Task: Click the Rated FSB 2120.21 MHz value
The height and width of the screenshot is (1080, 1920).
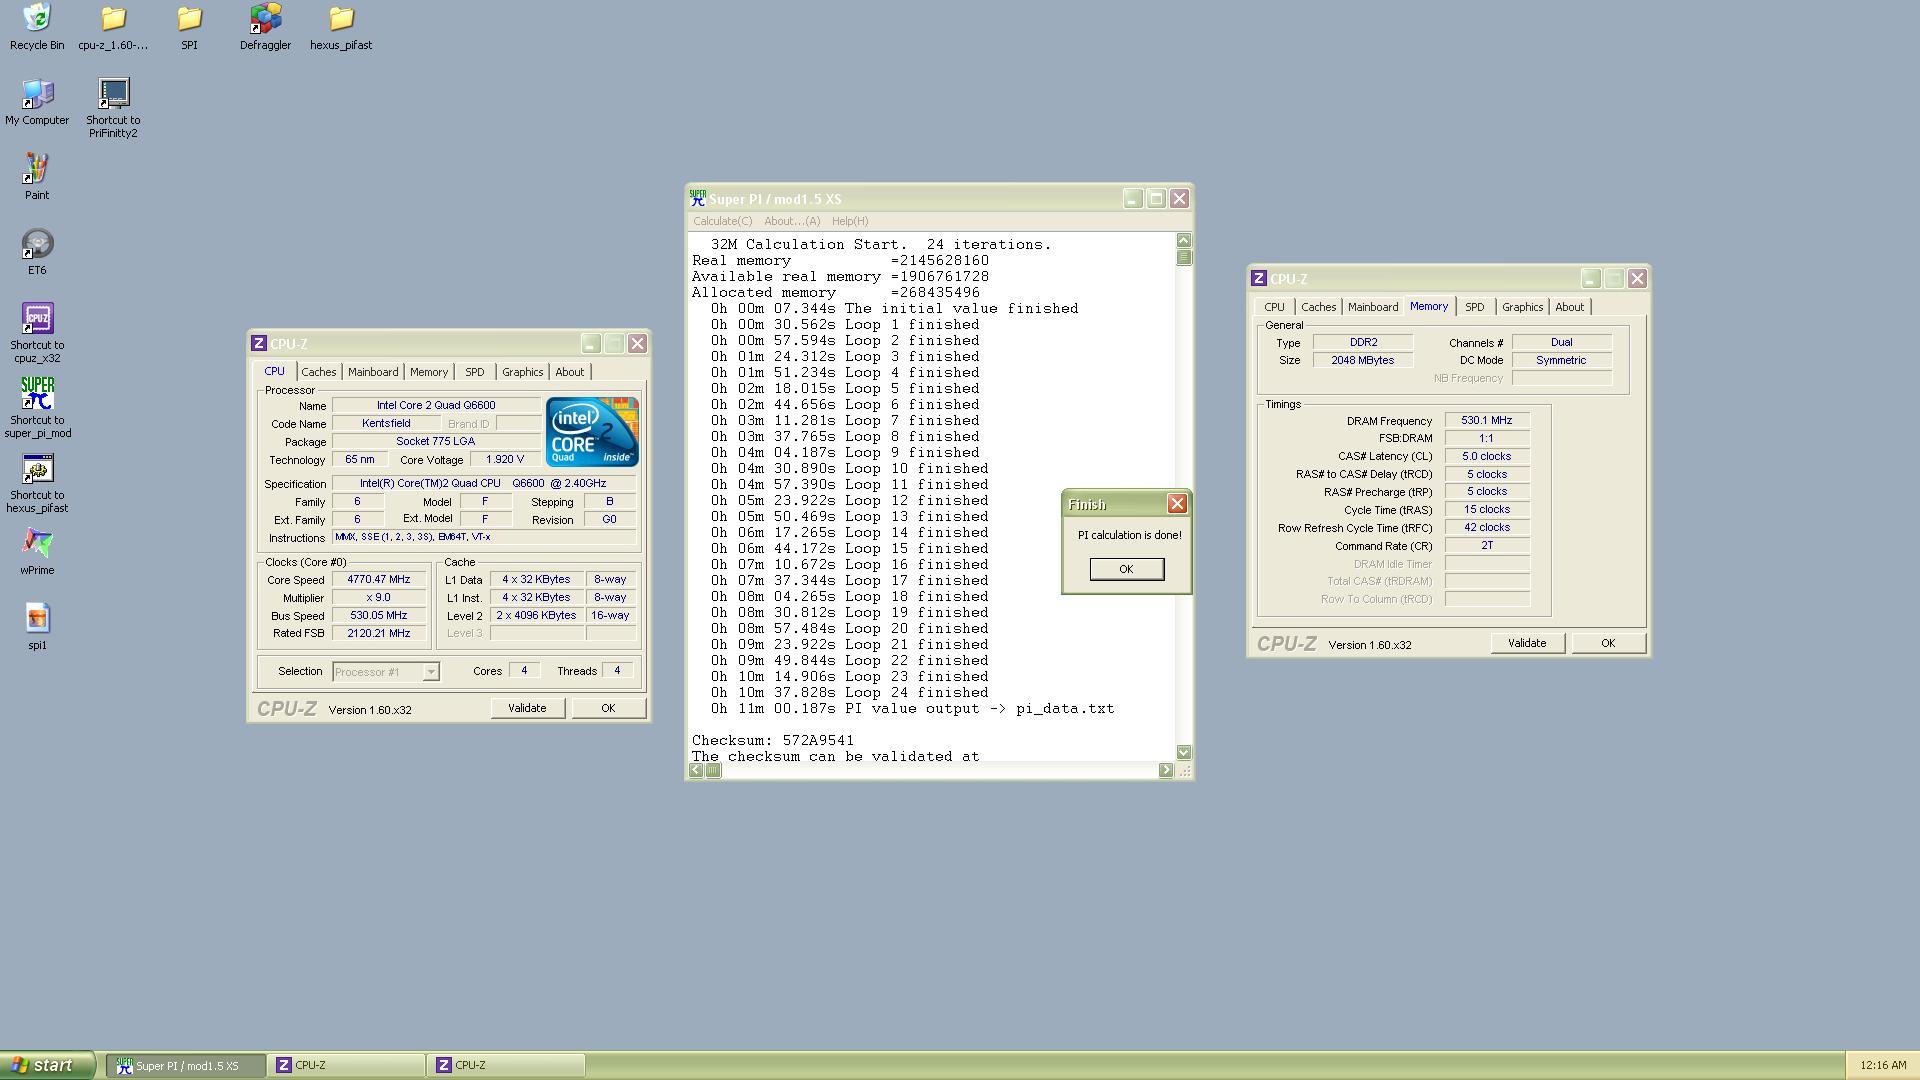Action: (379, 633)
